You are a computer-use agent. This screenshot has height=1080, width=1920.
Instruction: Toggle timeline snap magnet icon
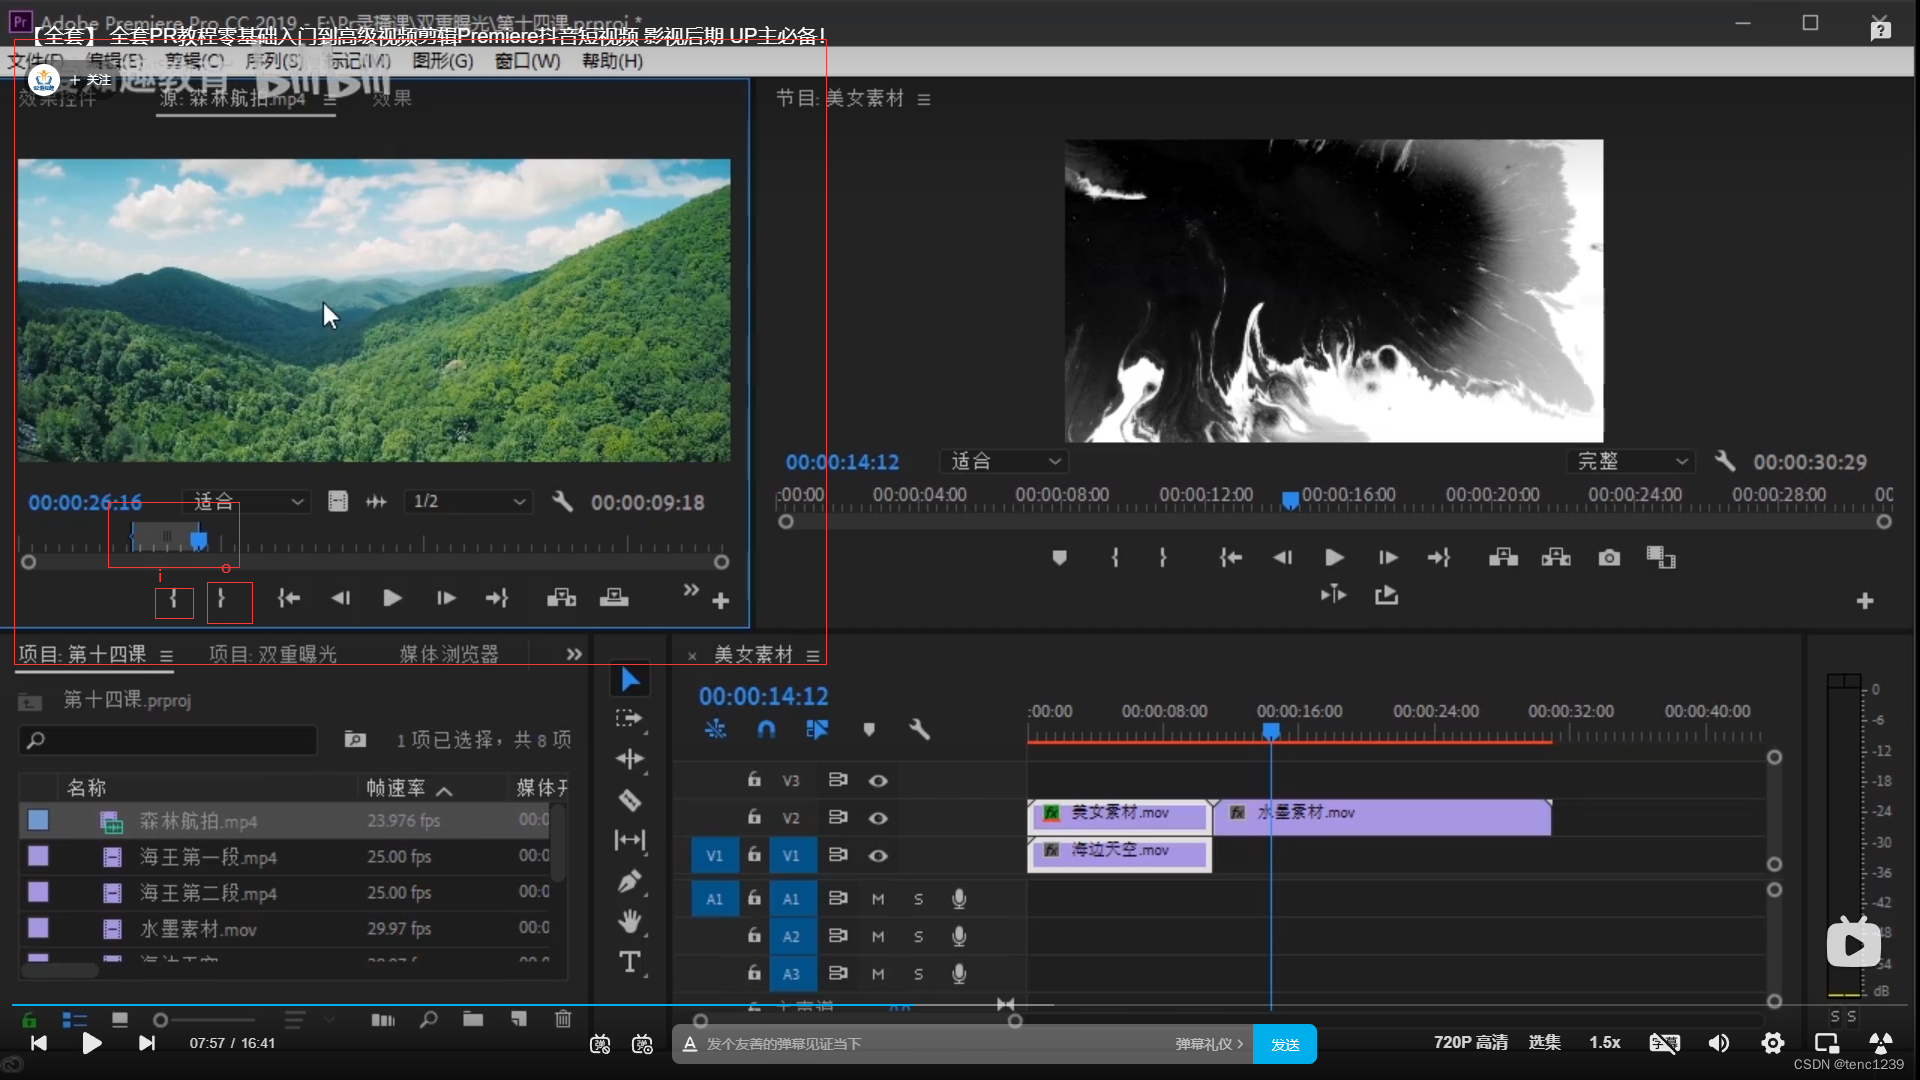click(x=766, y=730)
